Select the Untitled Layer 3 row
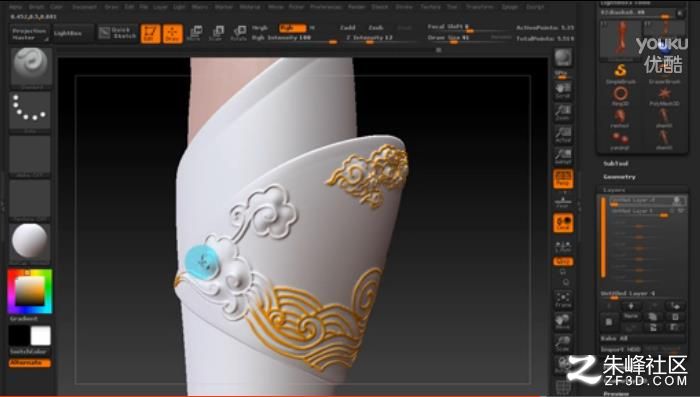The width and height of the screenshot is (700, 397). click(648, 211)
